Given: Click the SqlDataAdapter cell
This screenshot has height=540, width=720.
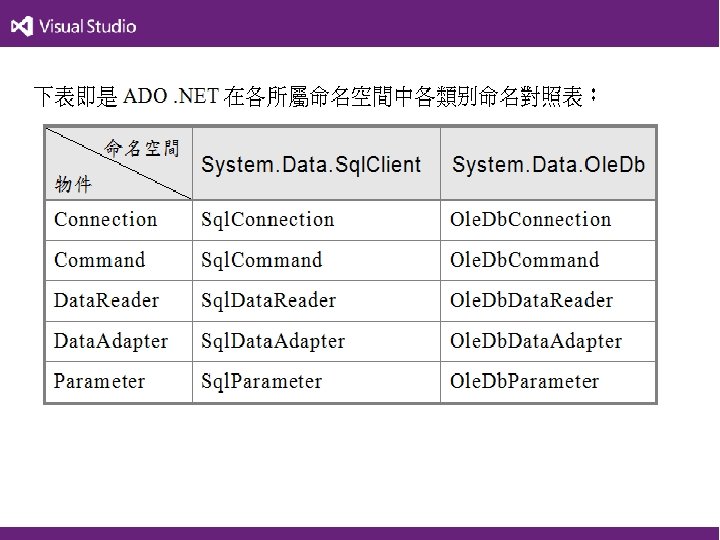Looking at the screenshot, I should pos(273,341).
